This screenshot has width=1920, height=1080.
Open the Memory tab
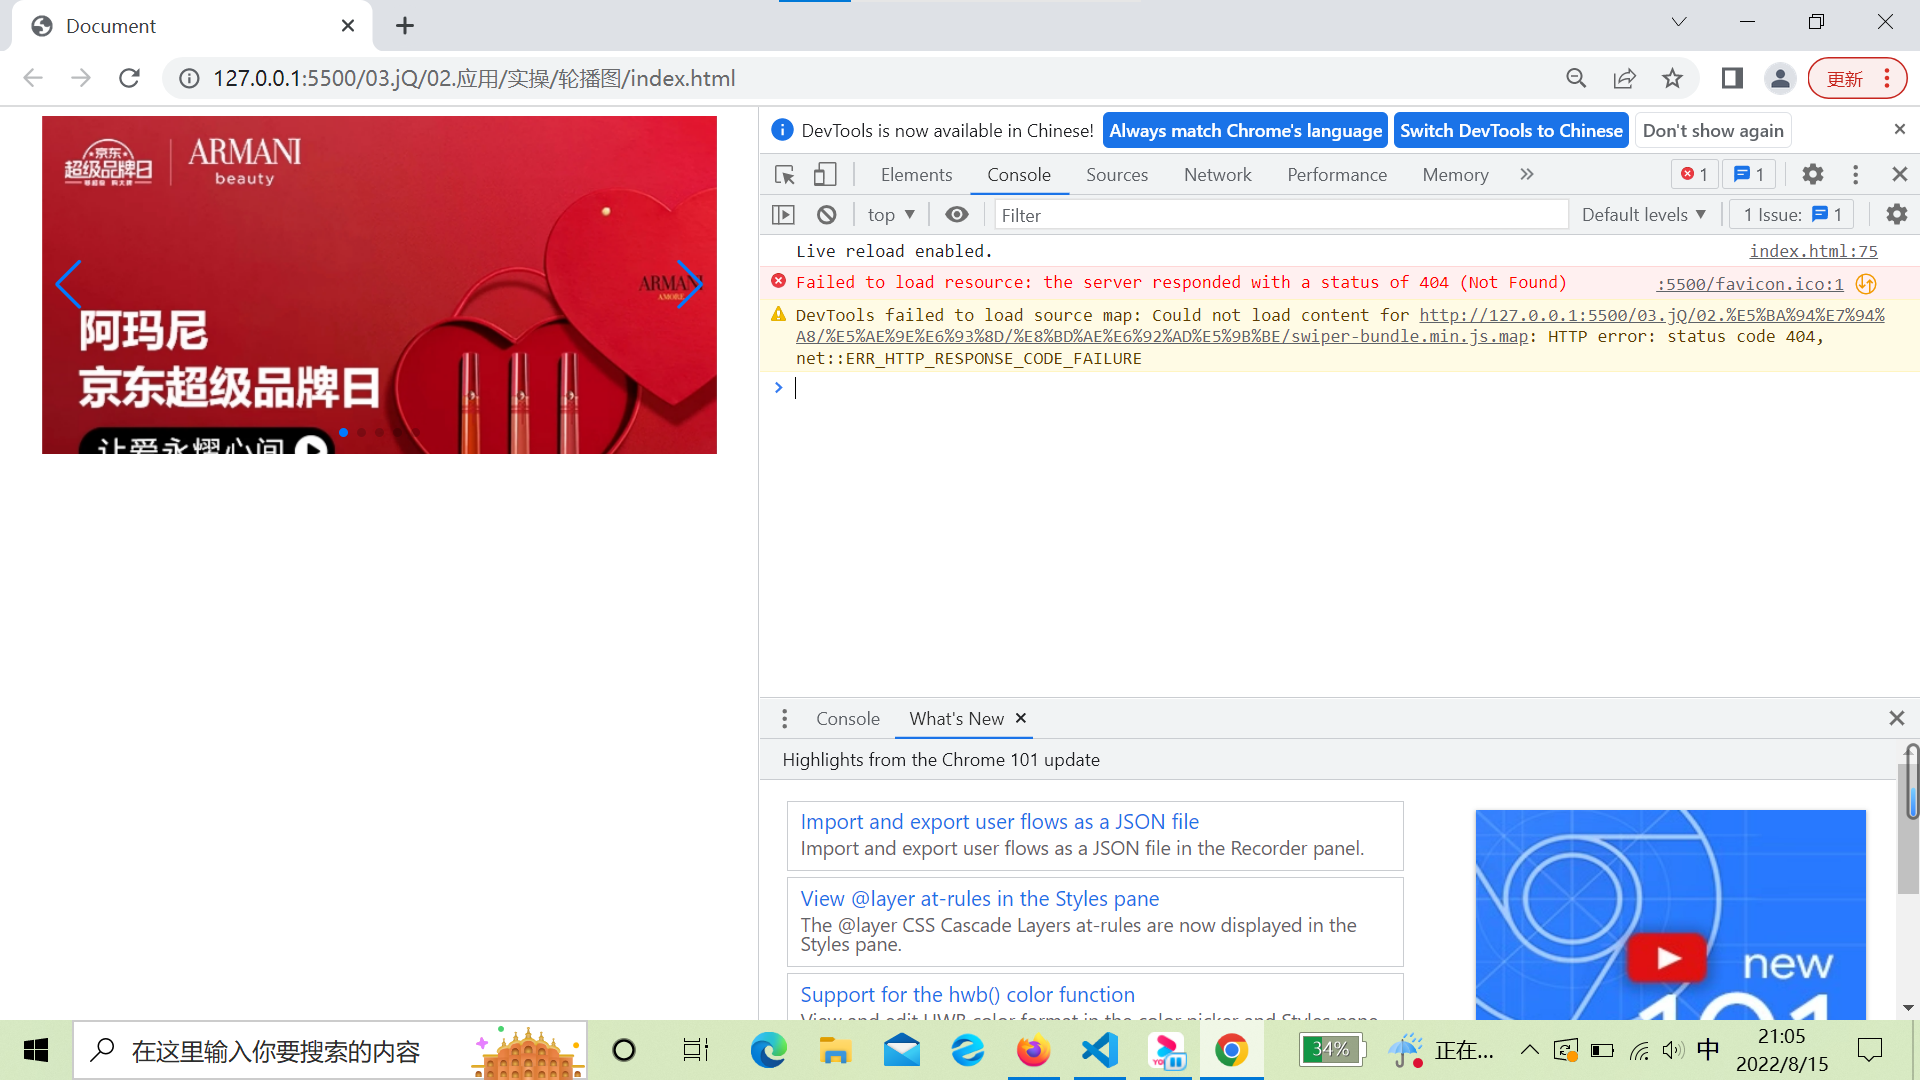click(x=1455, y=175)
